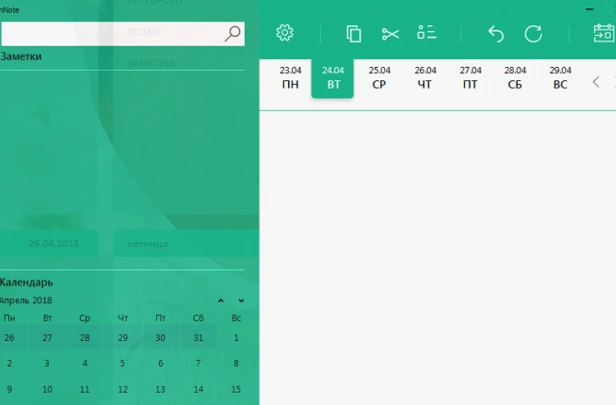This screenshot has height=405, width=616.
Task: Click the redo circular arrow icon
Action: pos(533,34)
